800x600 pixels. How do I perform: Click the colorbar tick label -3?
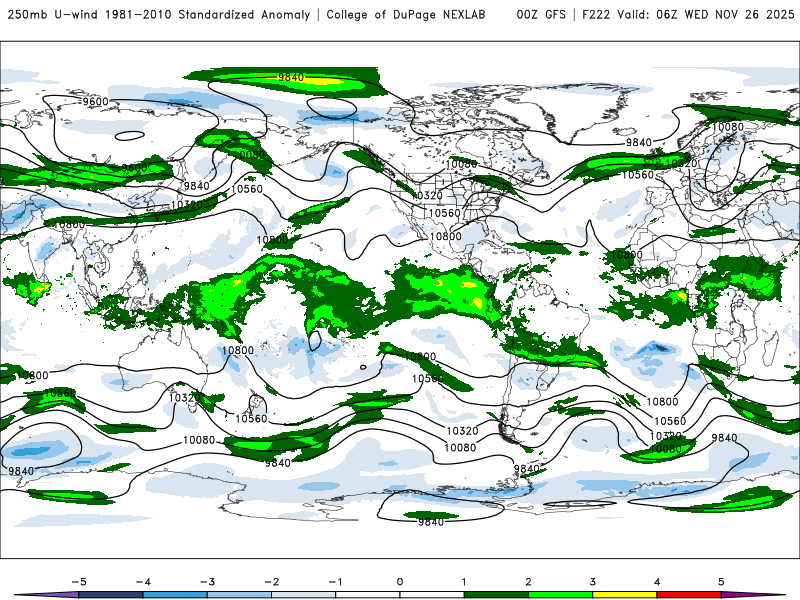click(207, 582)
